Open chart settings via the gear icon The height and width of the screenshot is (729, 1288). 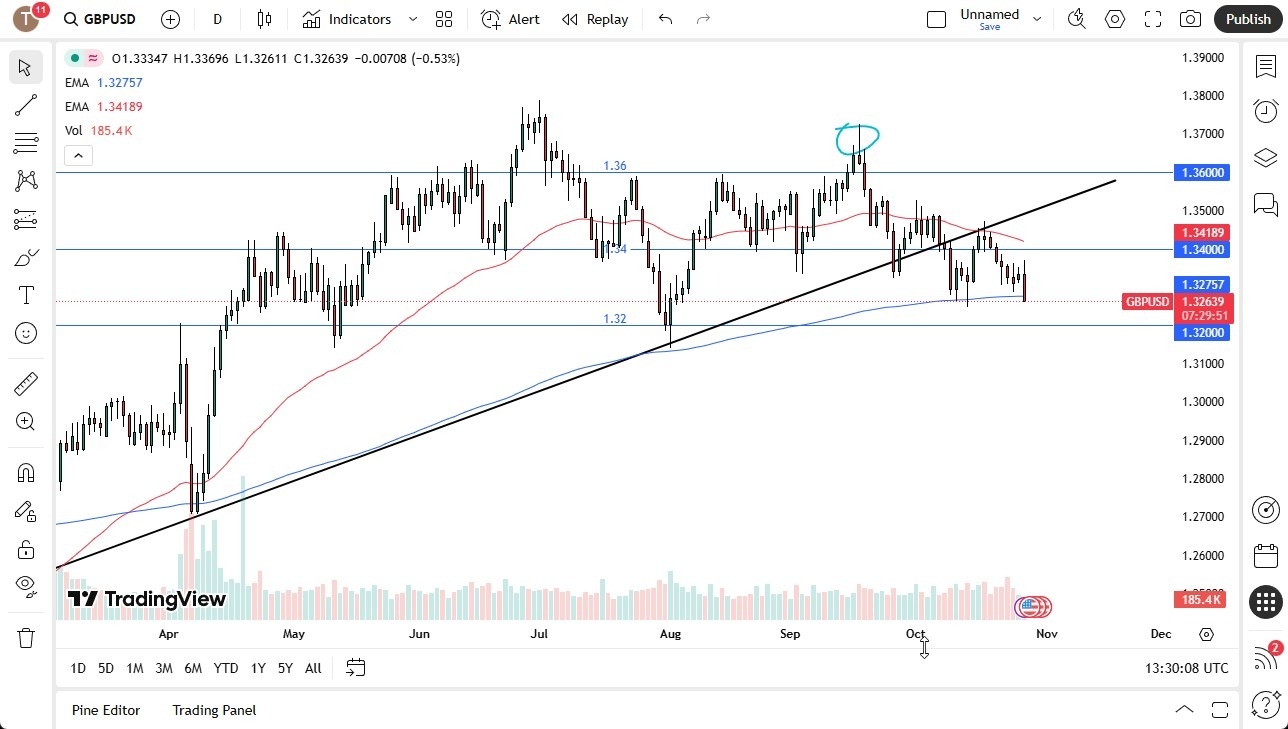[x=1114, y=19]
